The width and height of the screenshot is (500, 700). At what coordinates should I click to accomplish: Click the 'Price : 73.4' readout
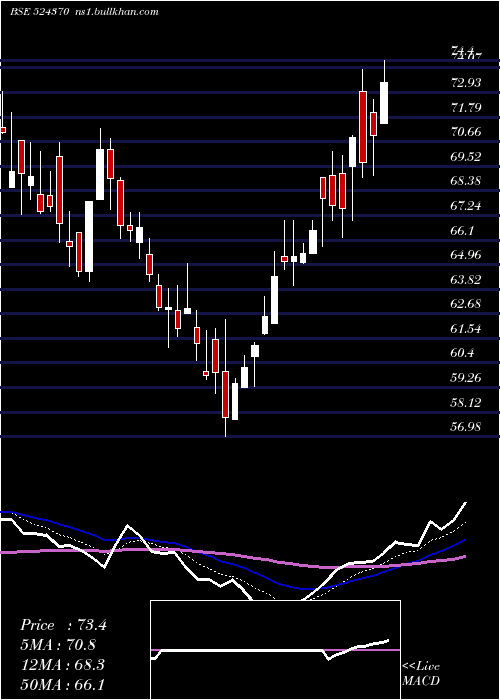coord(63,625)
